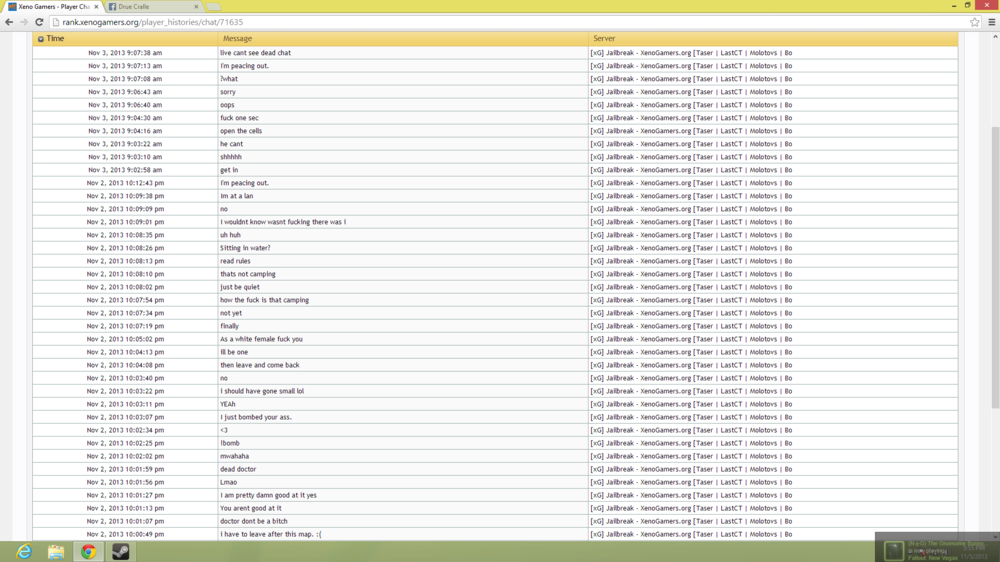Select message 'get in'

click(229, 170)
